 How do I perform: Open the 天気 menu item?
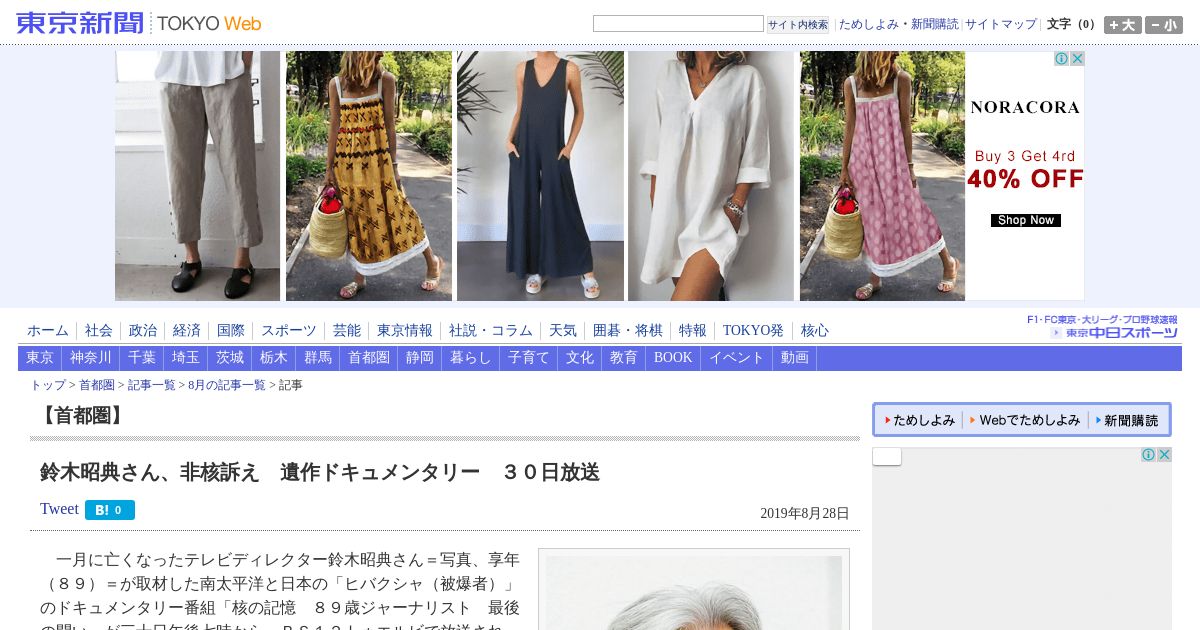563,331
